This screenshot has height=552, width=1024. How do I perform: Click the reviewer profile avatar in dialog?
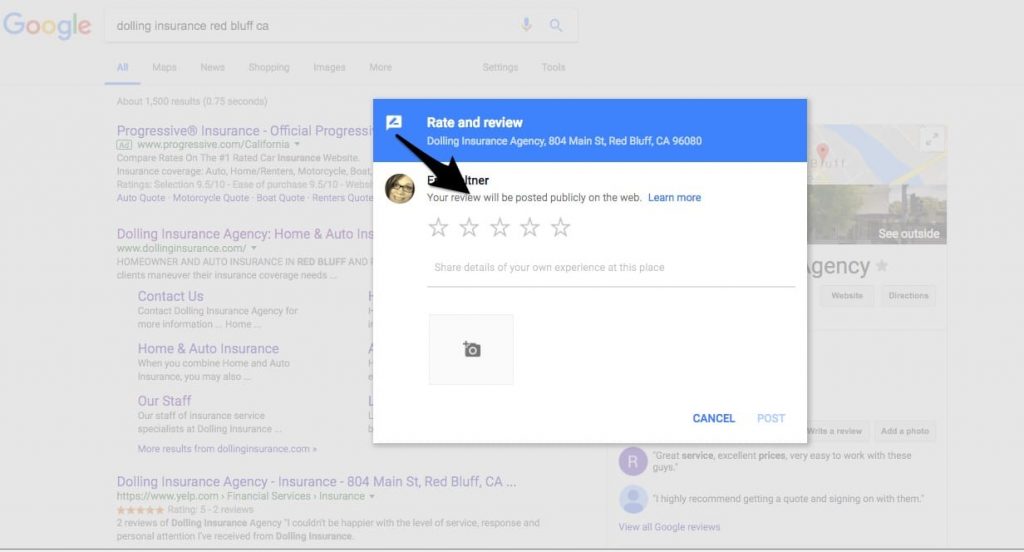(400, 189)
